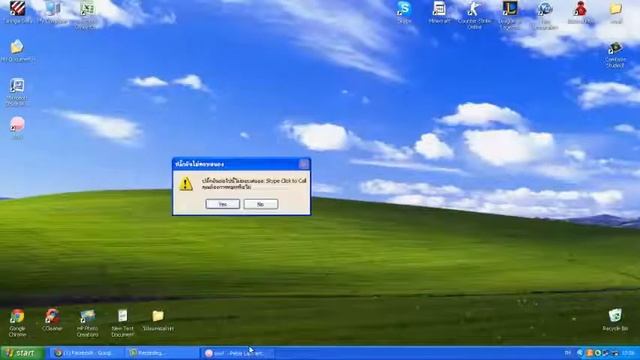Open the red striped app shortcut
This screenshot has width=640, height=360.
coord(17,12)
